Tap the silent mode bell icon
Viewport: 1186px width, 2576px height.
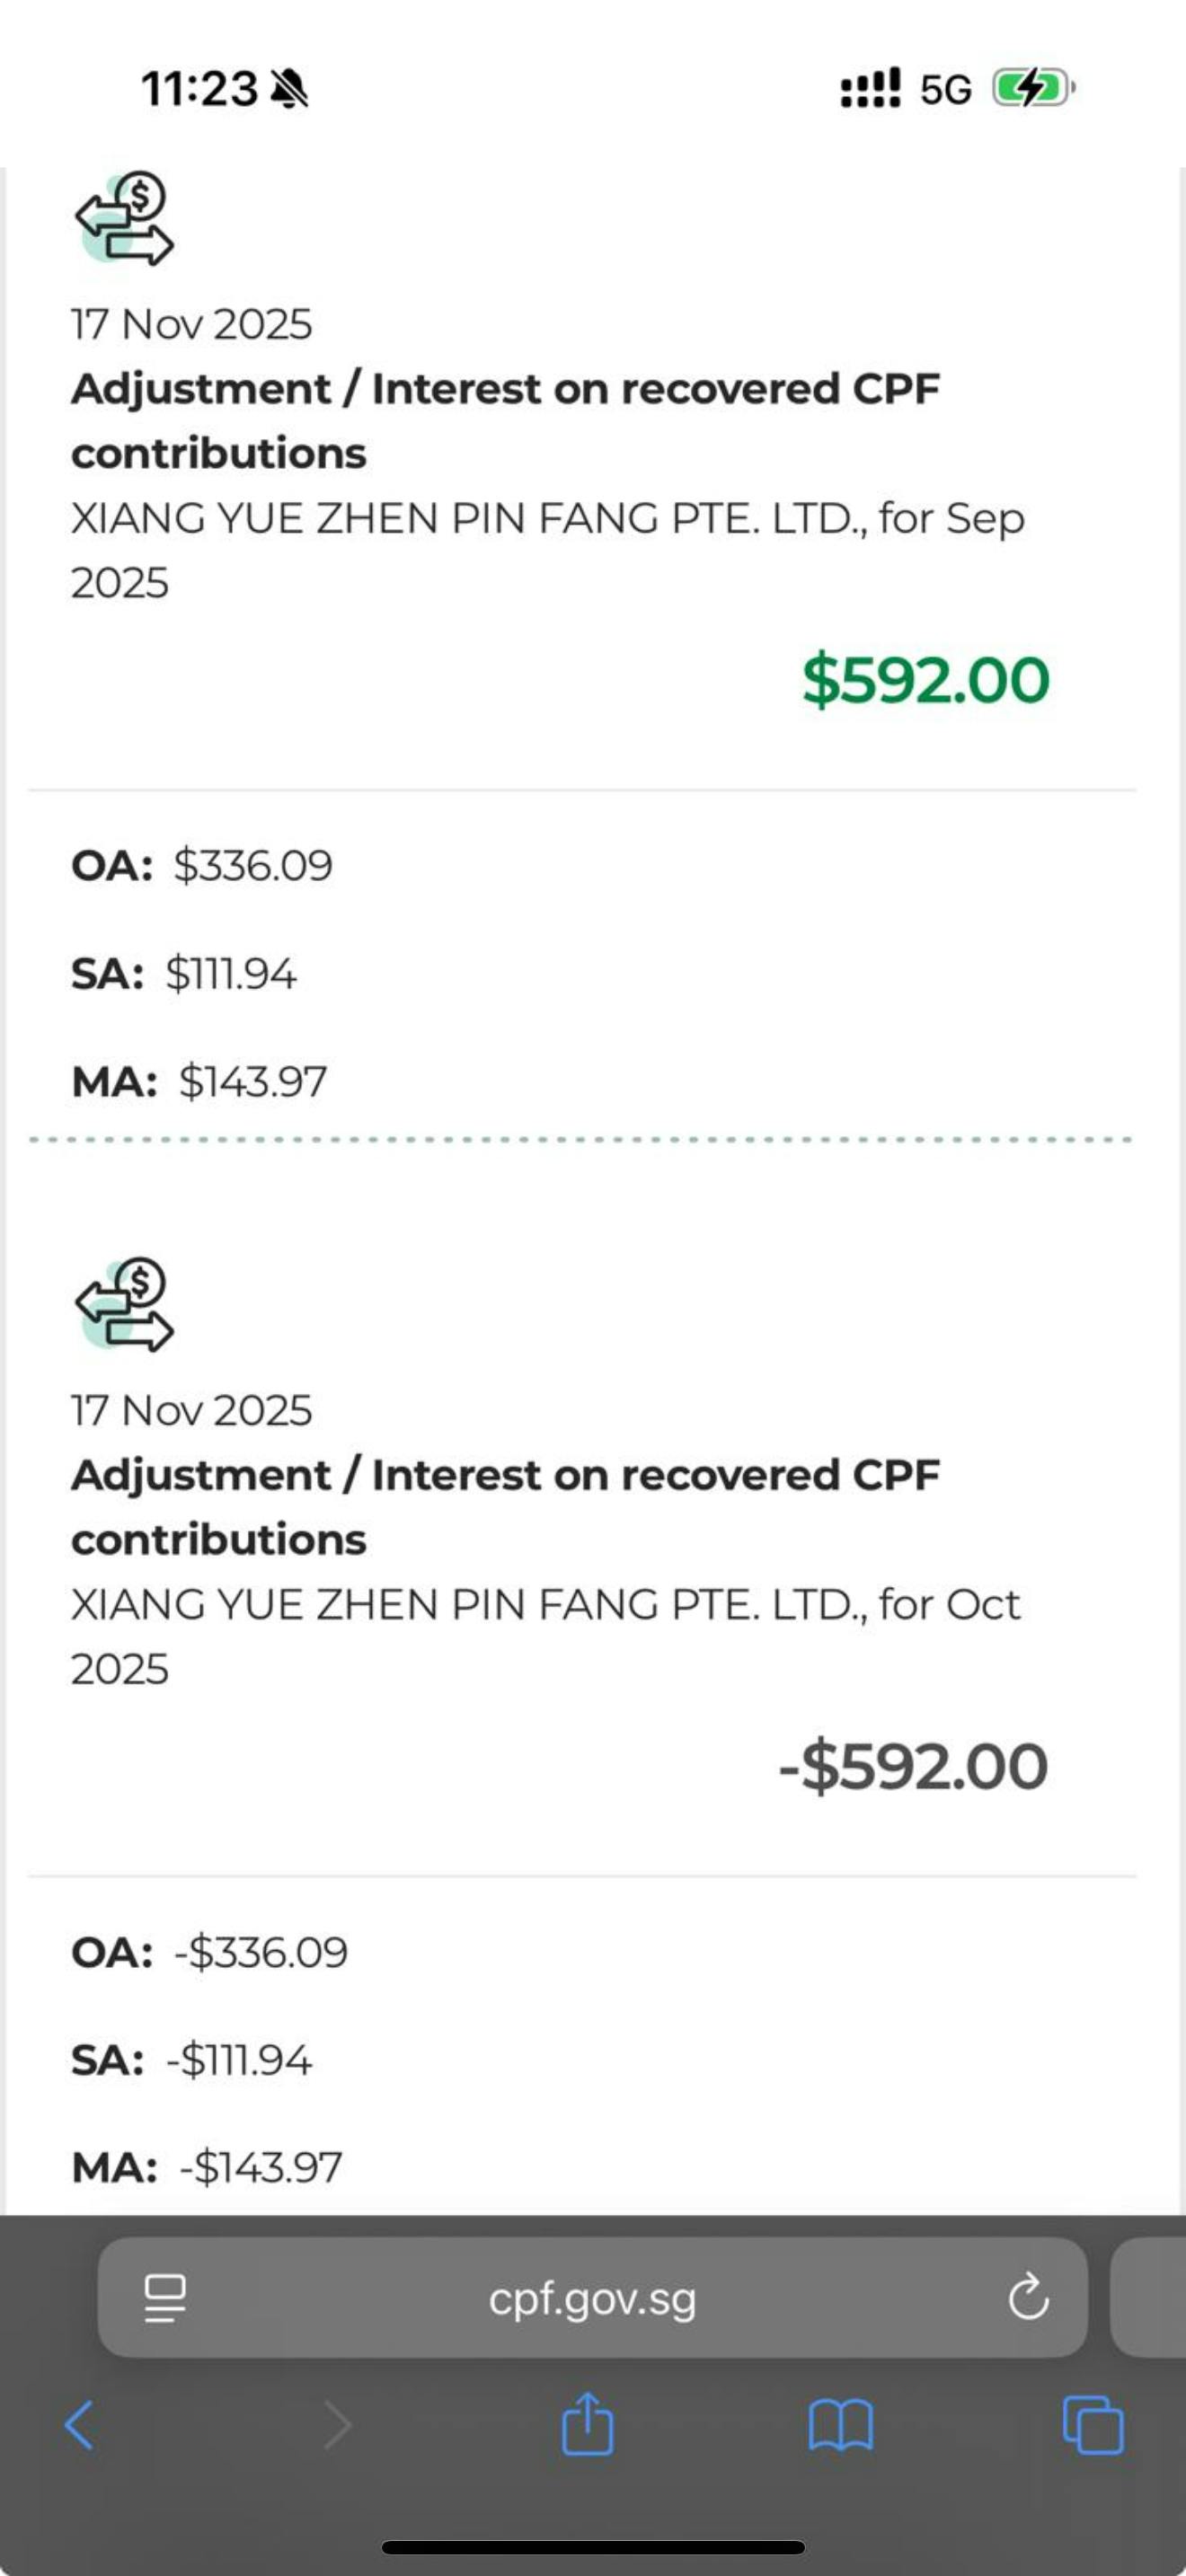click(x=289, y=90)
